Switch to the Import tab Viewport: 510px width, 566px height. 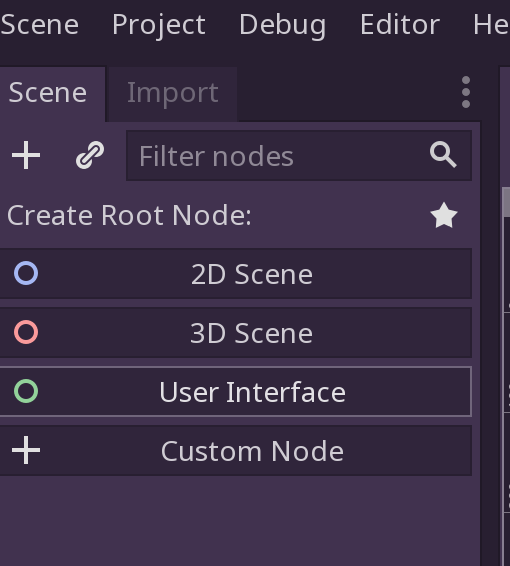(173, 93)
